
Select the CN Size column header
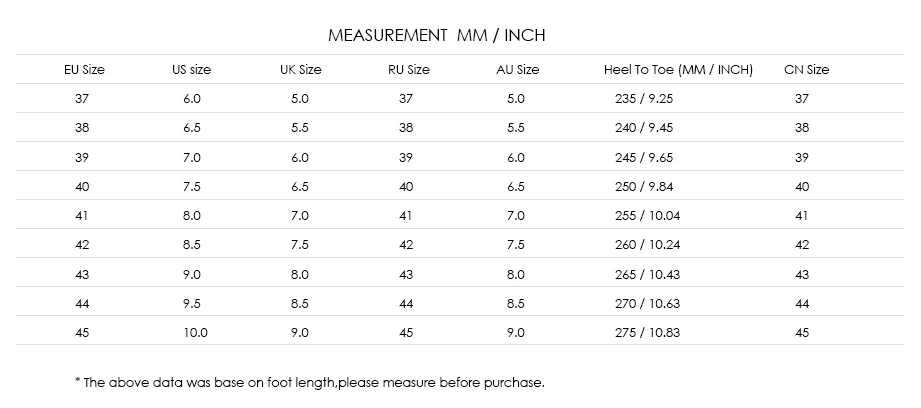[x=806, y=69]
